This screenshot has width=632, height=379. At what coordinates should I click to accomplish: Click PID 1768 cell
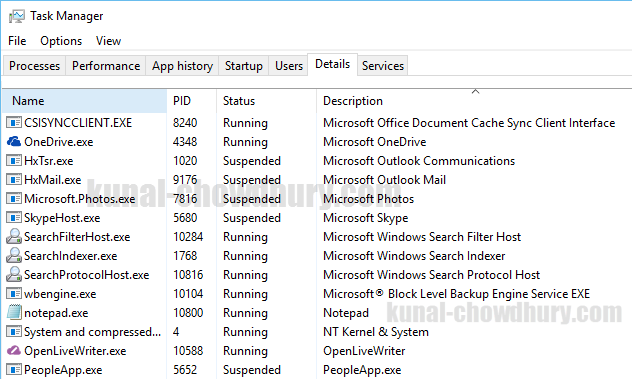[185, 256]
